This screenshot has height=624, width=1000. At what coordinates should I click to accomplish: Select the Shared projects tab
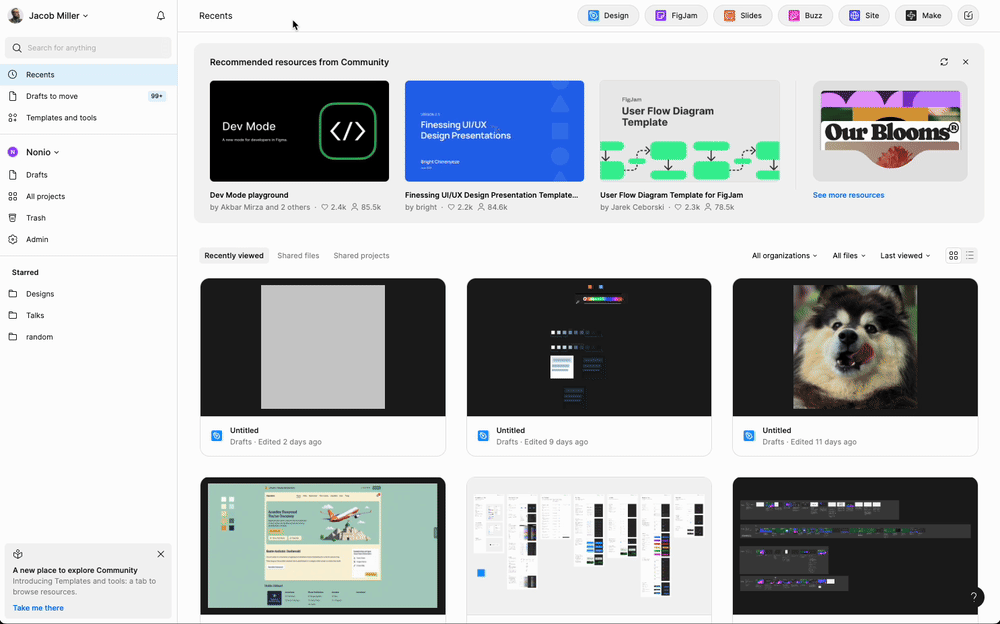[361, 256]
